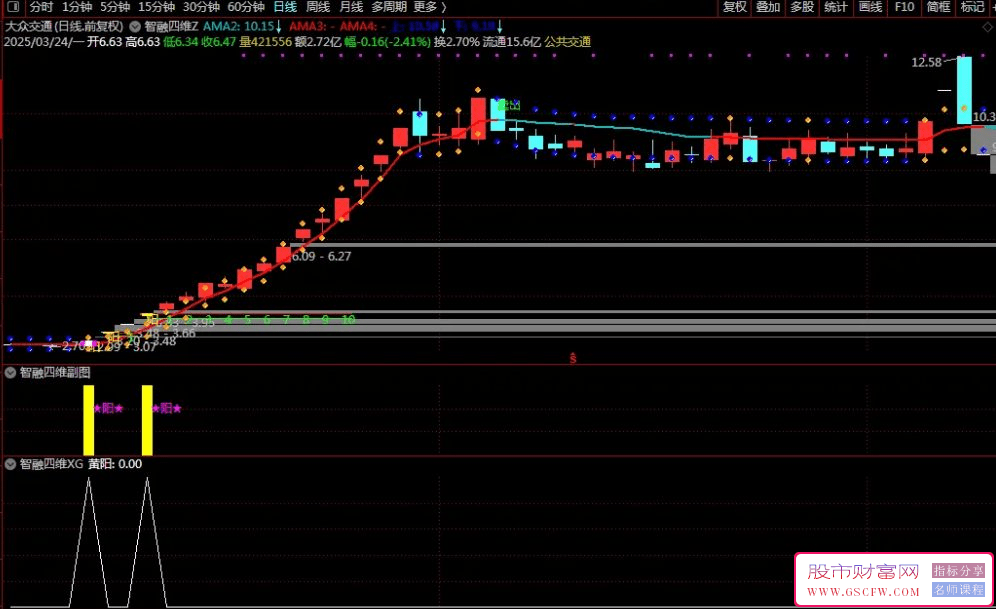Click the 大众交通 (日线.前复权) stock title

click(x=64, y=27)
